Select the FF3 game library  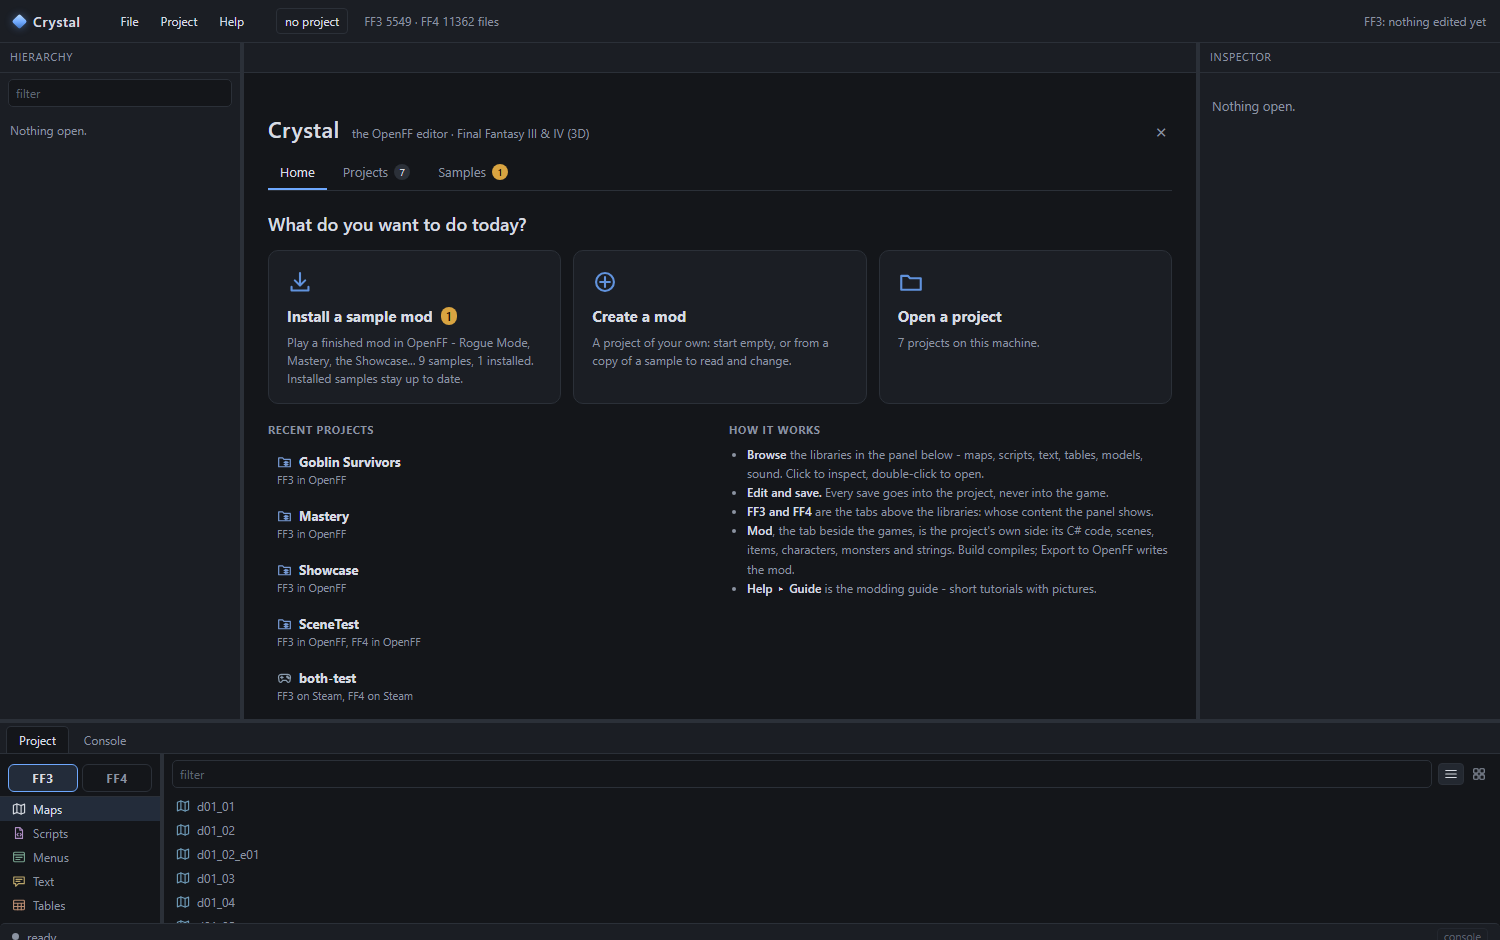pos(43,778)
